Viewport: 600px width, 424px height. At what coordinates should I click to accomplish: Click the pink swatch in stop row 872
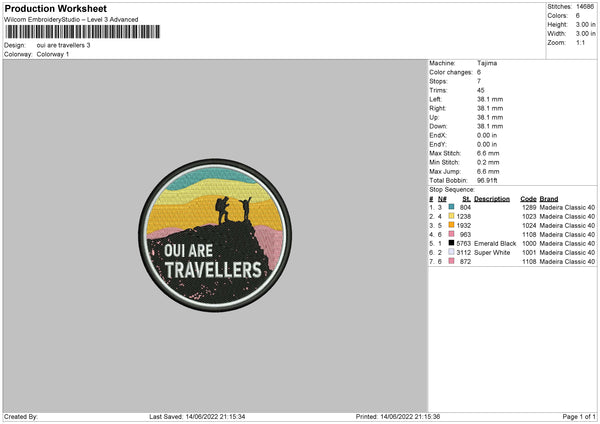452,261
